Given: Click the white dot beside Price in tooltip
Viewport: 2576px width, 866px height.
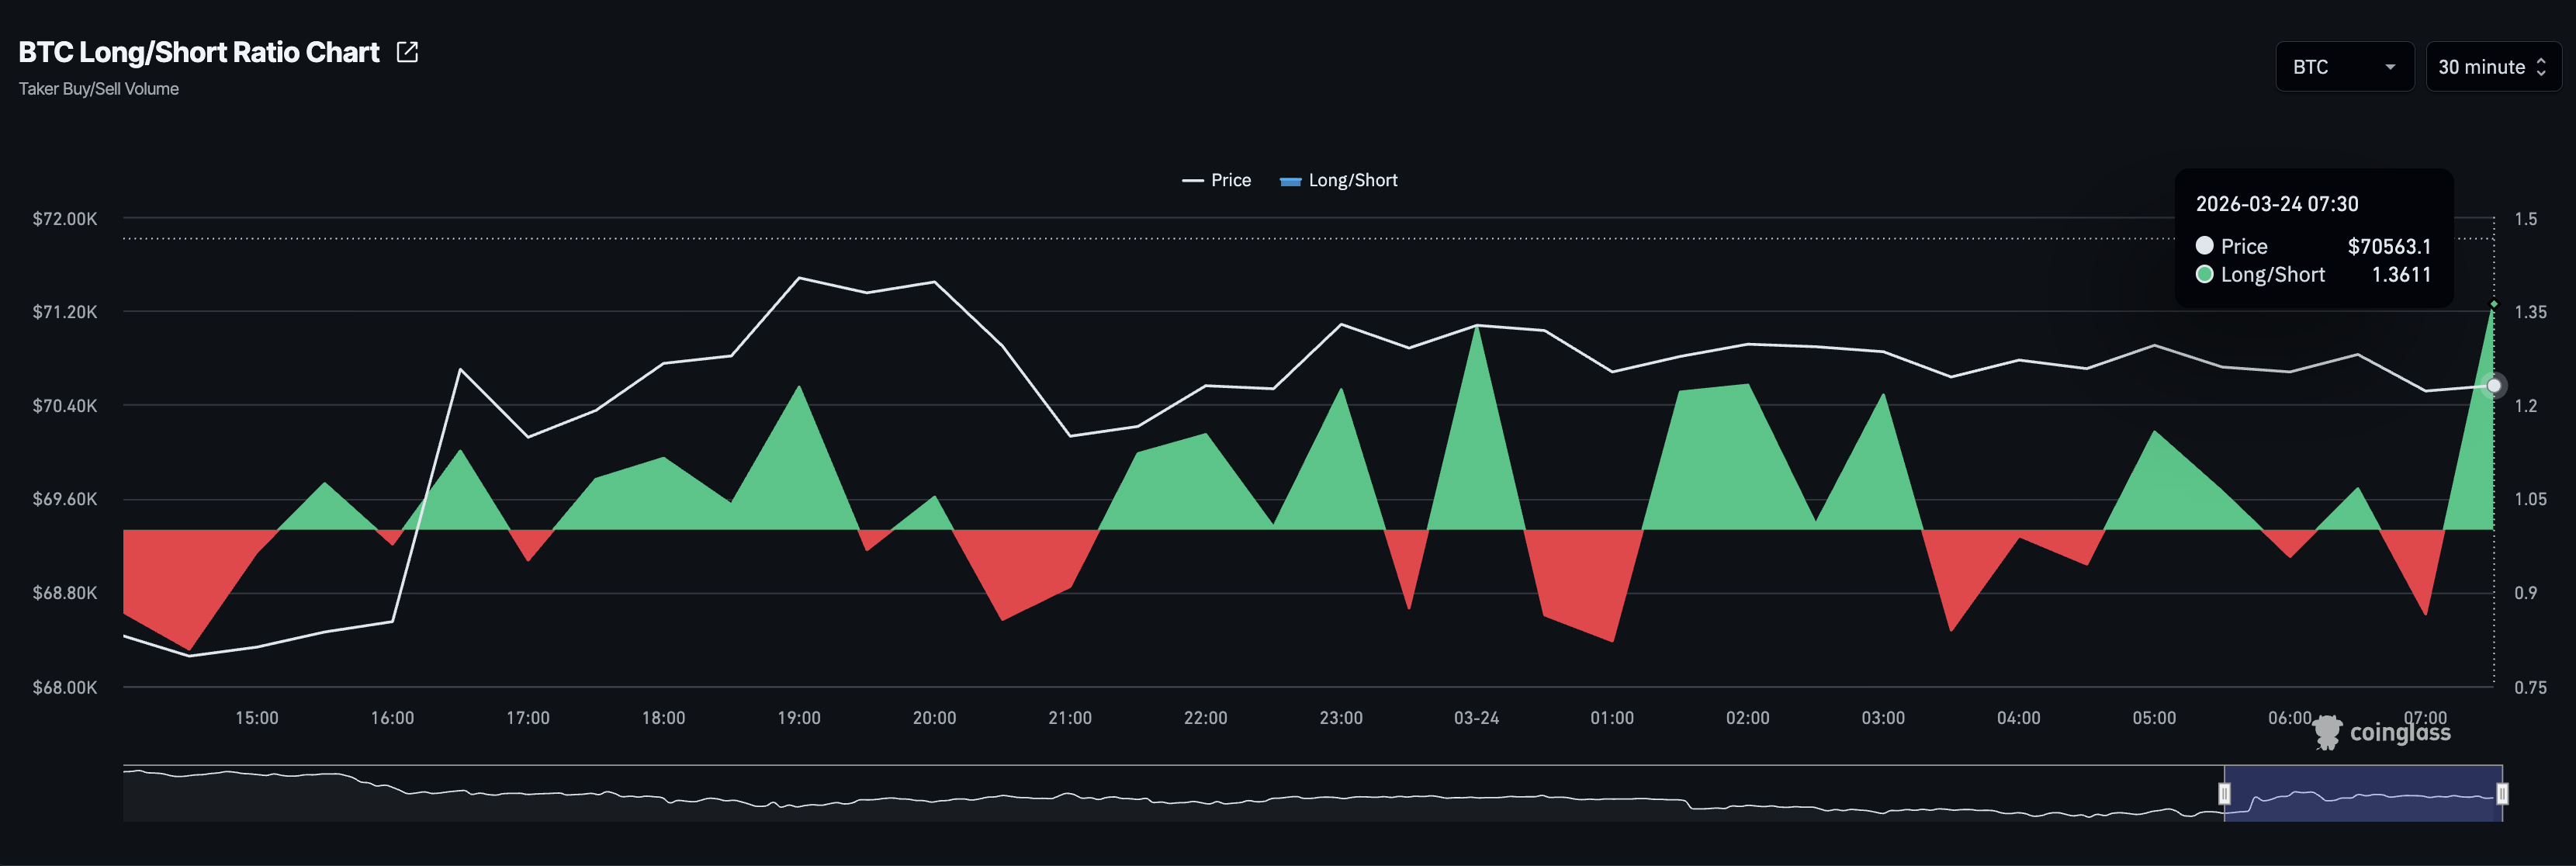Looking at the screenshot, I should tap(2204, 245).
